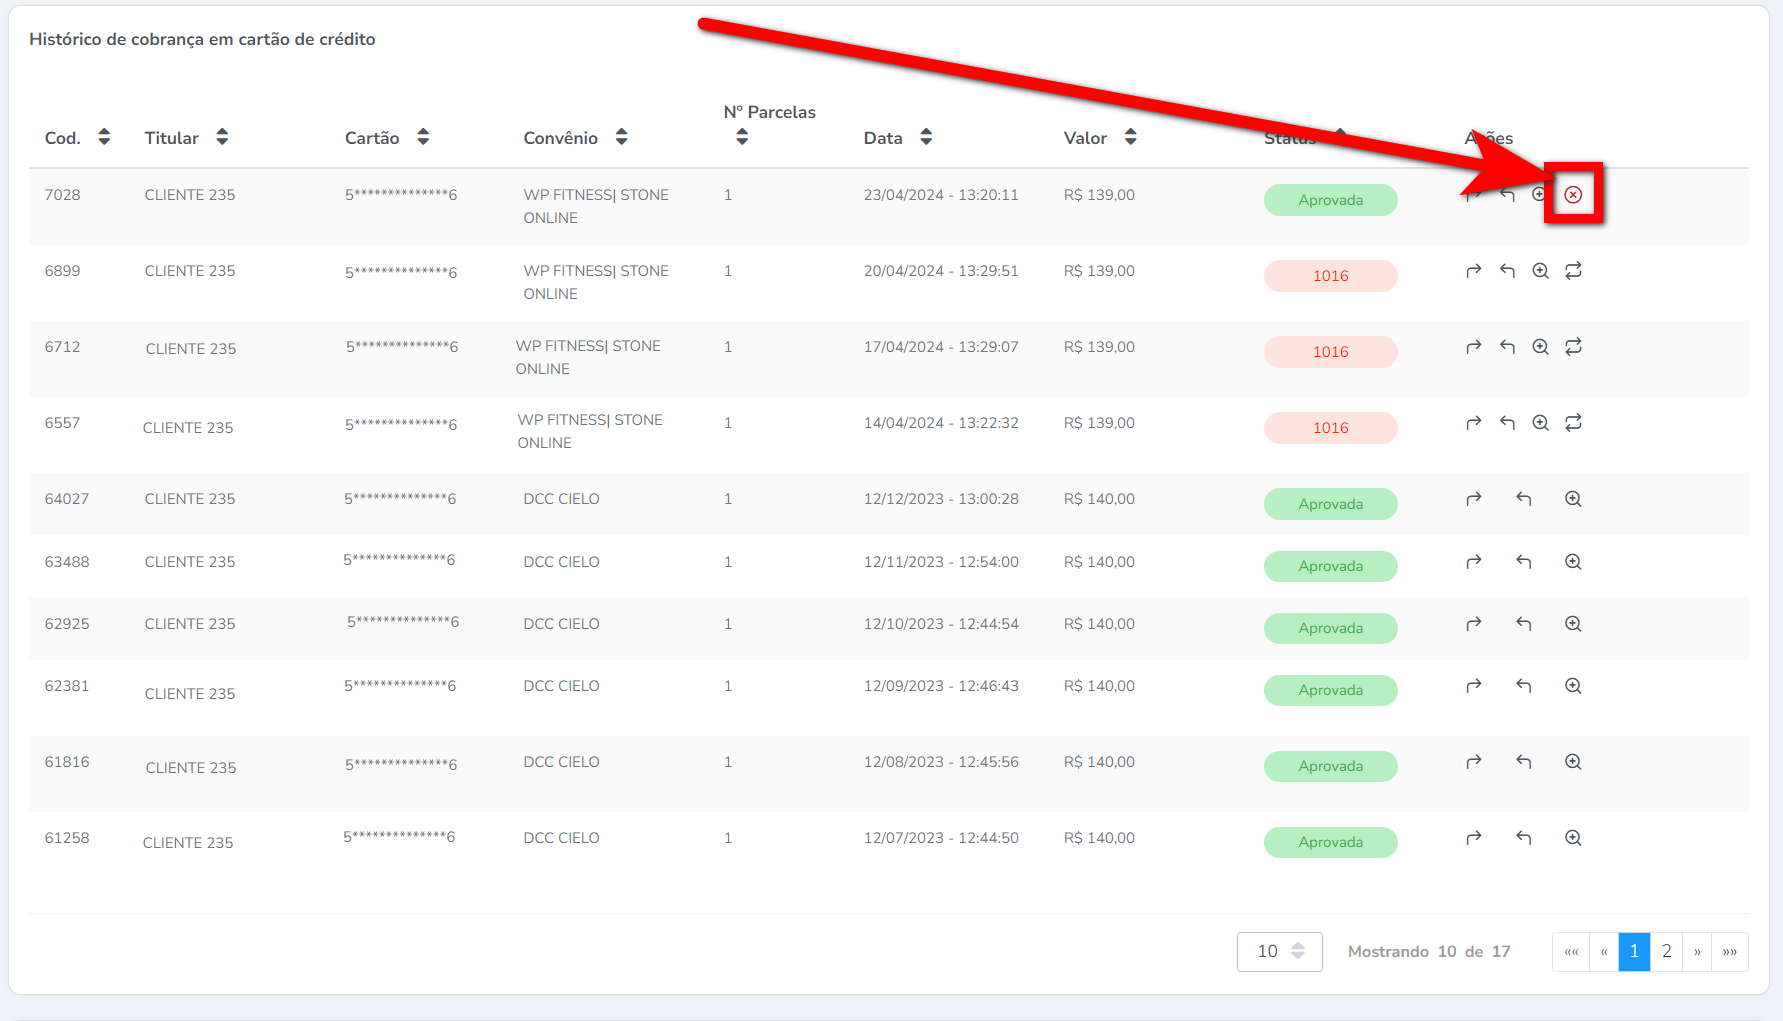Jump to first page with «« button
1783x1021 pixels.
(x=1571, y=951)
